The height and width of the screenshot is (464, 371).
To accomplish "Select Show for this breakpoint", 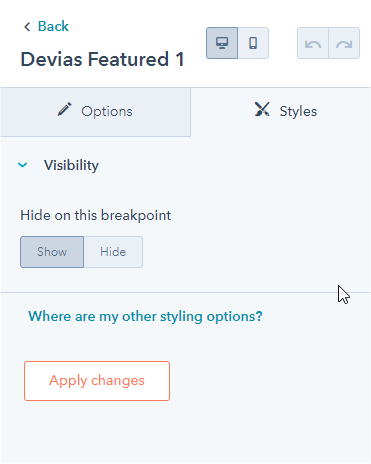I will (x=52, y=252).
